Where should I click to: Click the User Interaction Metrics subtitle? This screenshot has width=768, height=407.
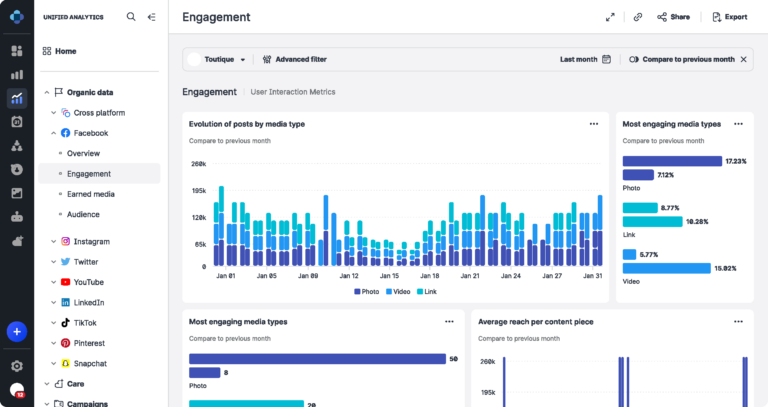pyautogui.click(x=293, y=92)
